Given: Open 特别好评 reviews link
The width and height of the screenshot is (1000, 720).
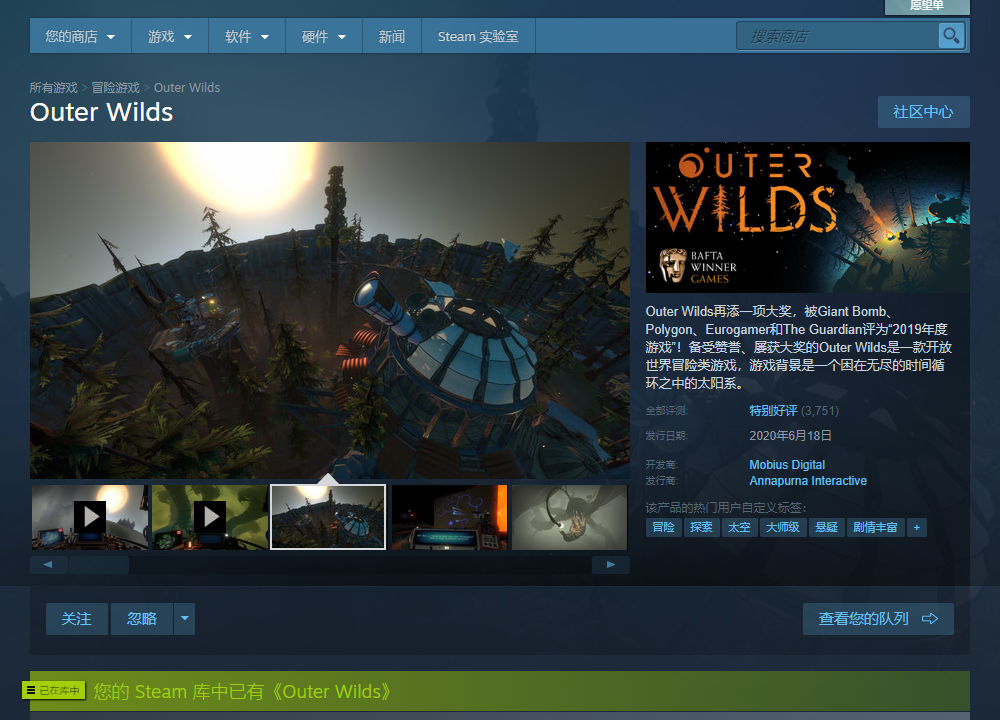Looking at the screenshot, I should point(773,411).
